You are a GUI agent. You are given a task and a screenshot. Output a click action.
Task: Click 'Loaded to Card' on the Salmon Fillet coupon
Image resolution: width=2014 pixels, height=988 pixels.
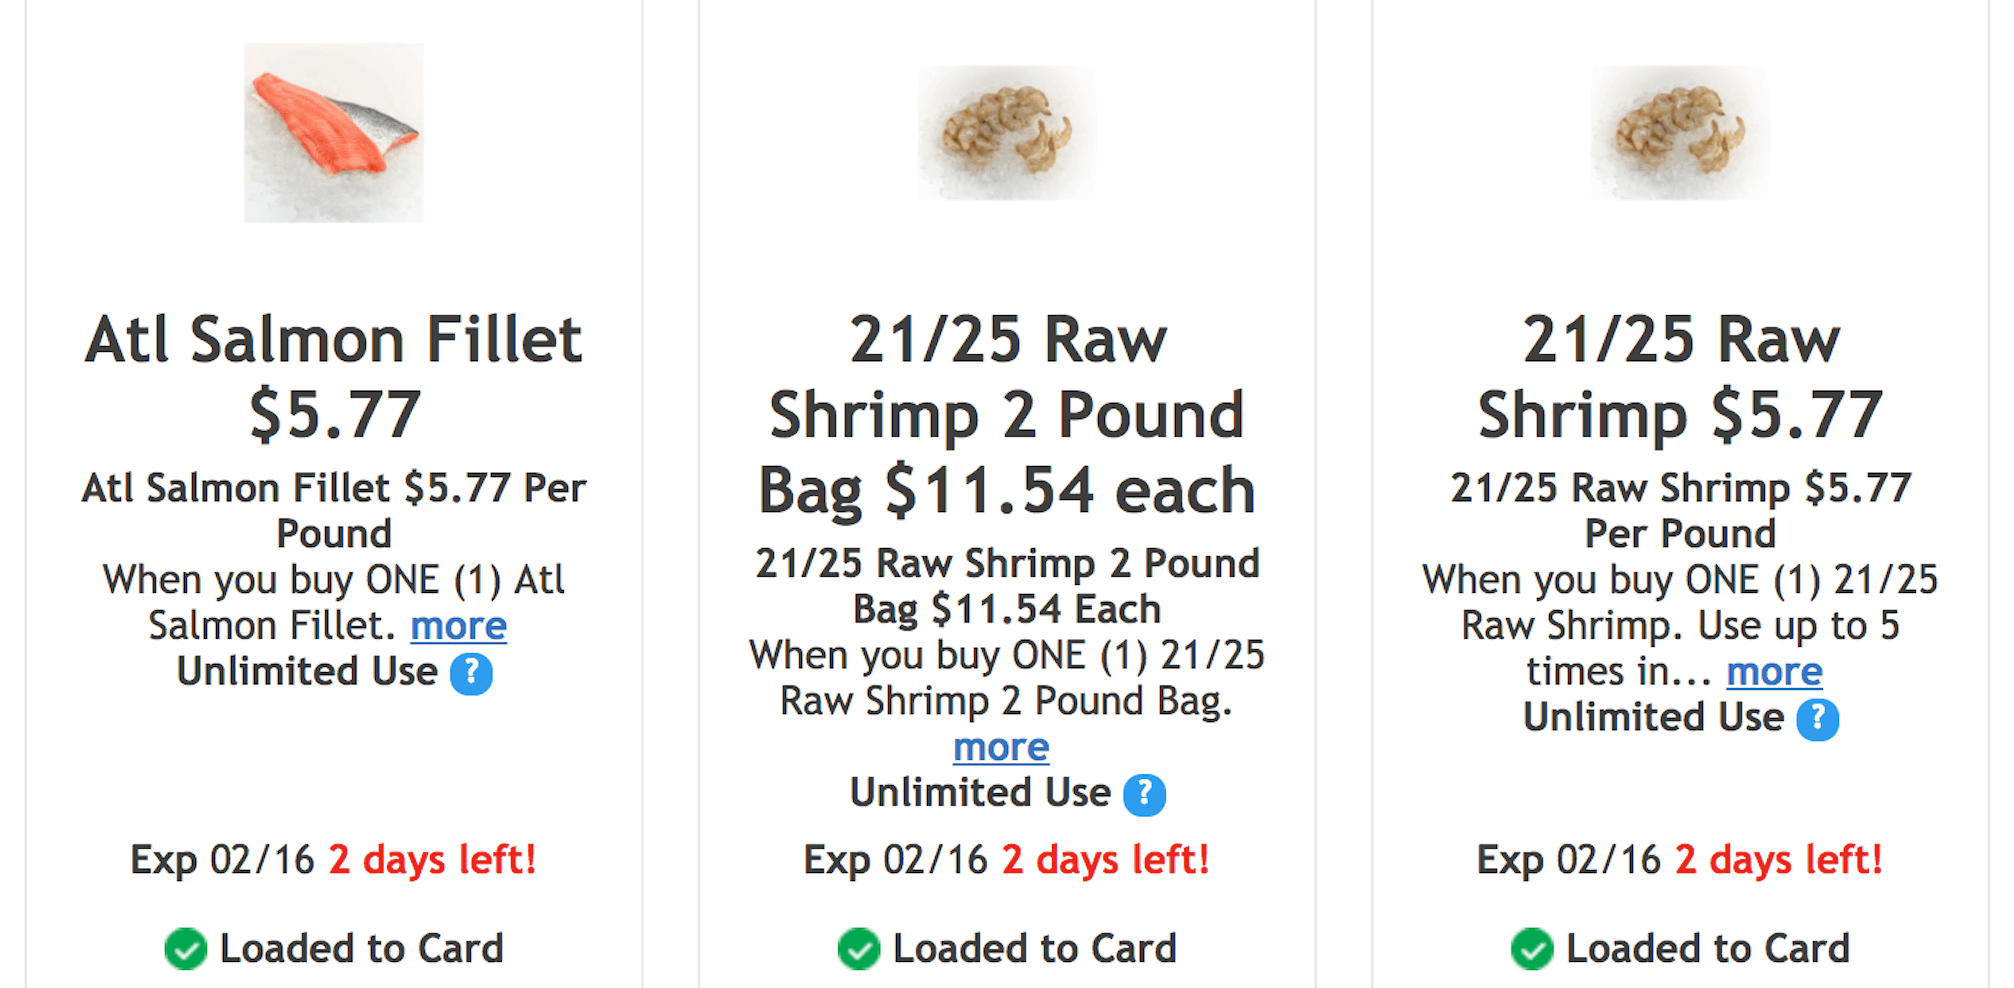pos(361,949)
